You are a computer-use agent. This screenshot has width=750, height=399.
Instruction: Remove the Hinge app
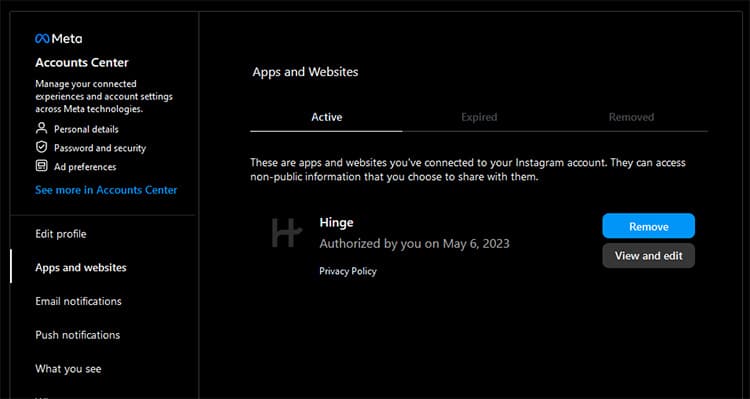coord(649,226)
